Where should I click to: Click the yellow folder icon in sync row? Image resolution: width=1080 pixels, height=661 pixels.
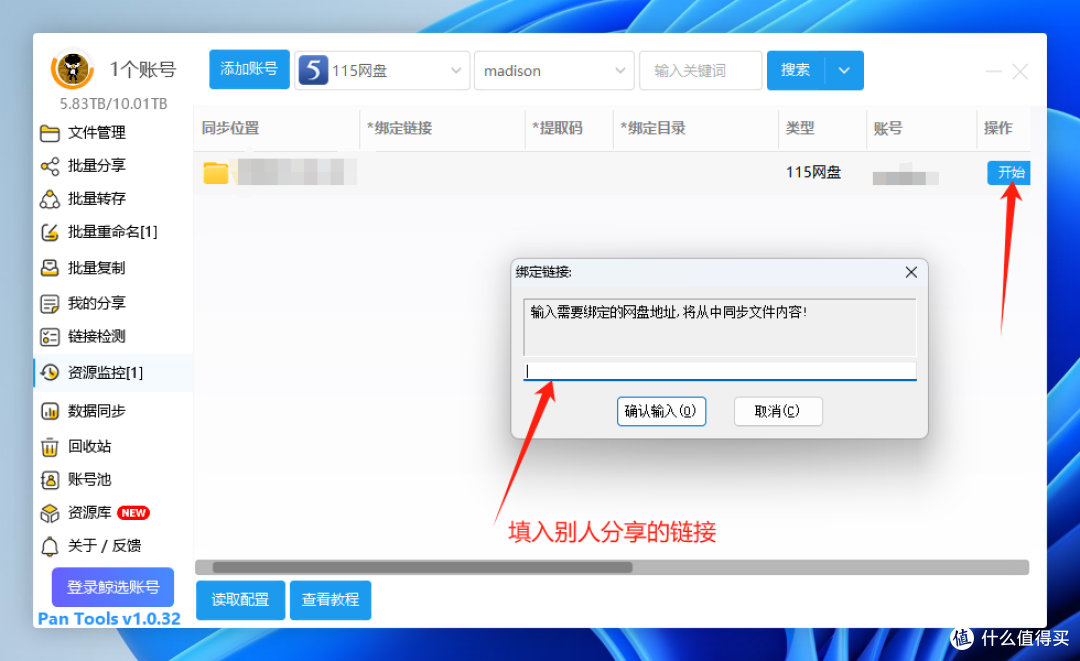[216, 172]
